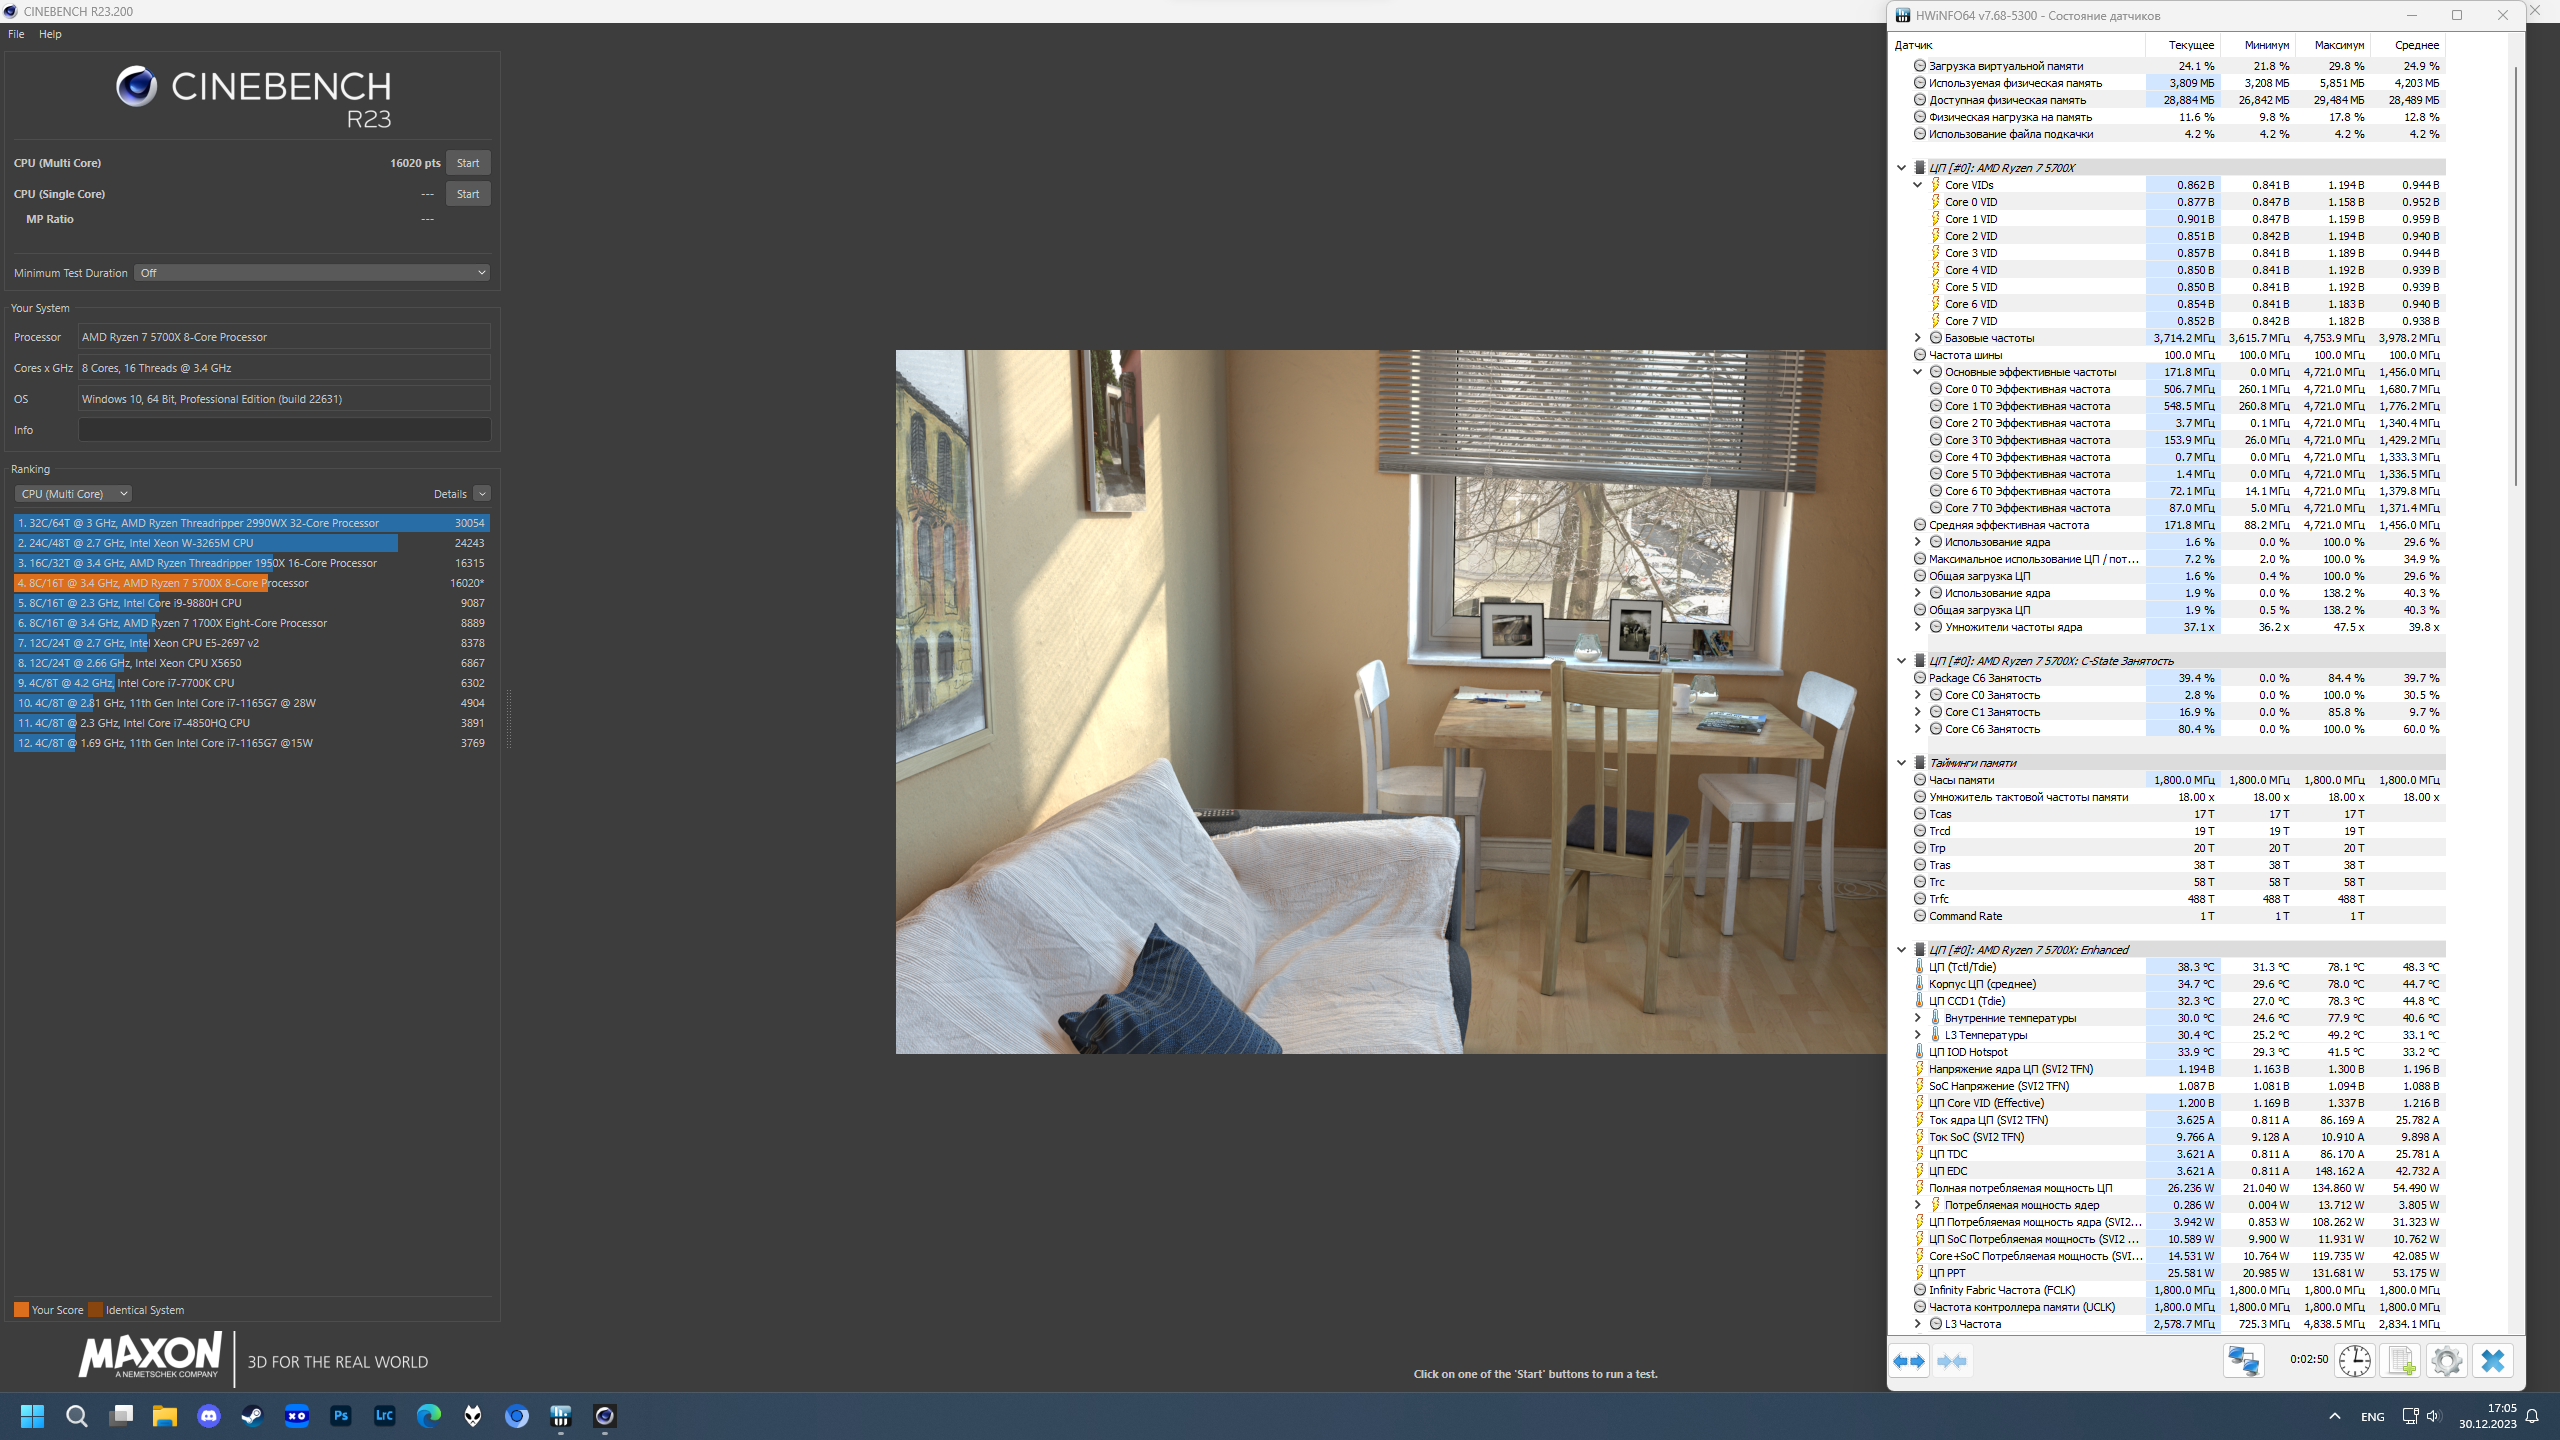Reset the sensor clock timer icon
Viewport: 2560px width, 1440px height.
pos(2354,1361)
